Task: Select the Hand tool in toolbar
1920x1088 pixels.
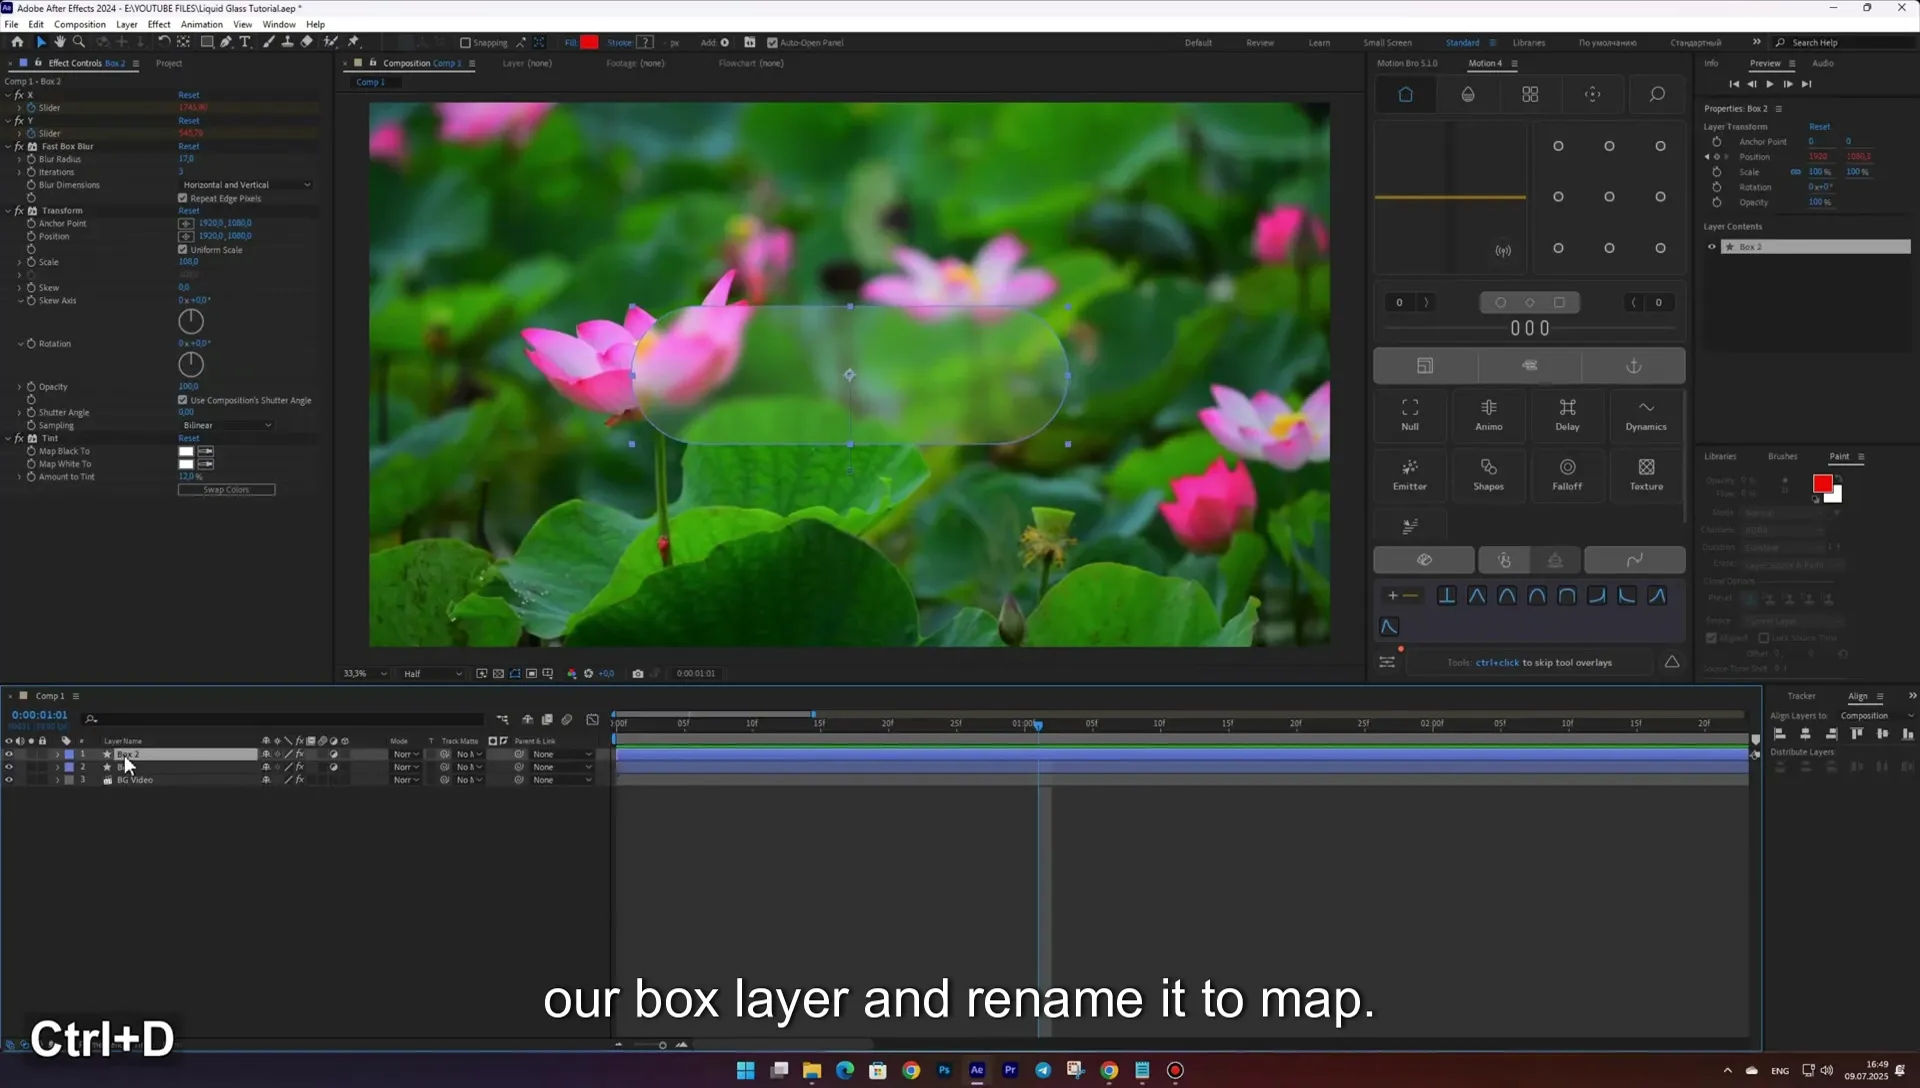Action: point(60,42)
